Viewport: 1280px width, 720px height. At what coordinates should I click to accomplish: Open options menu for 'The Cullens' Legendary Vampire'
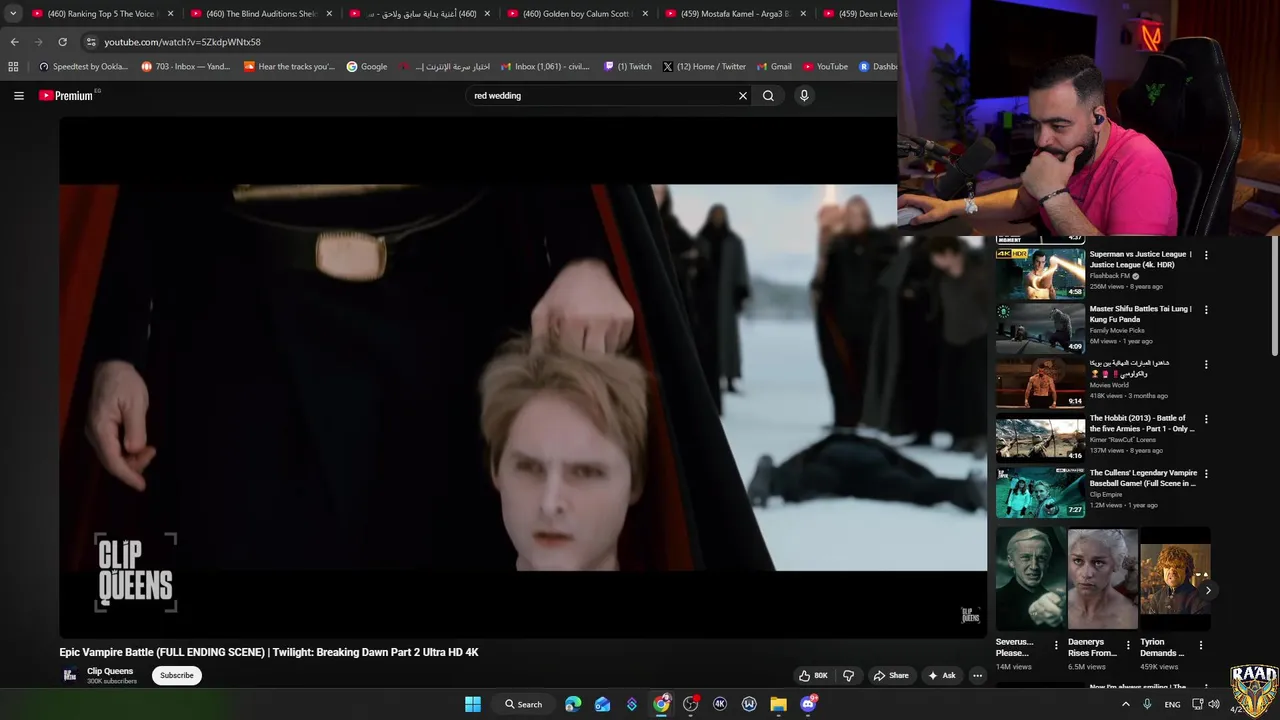point(1206,474)
